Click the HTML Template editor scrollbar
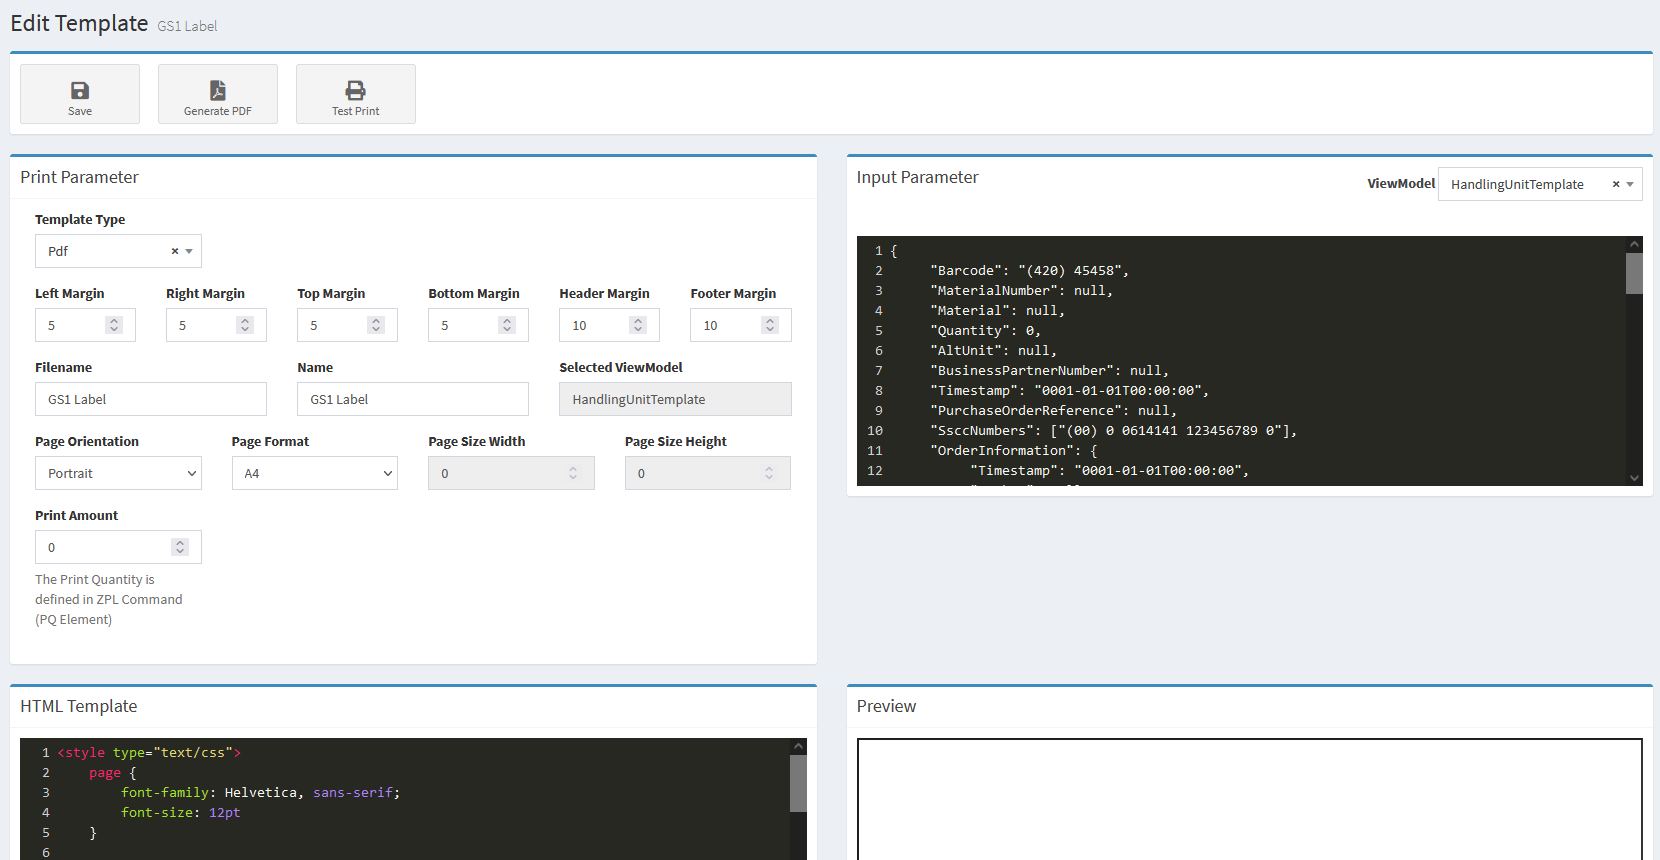The width and height of the screenshot is (1660, 860). 798,783
